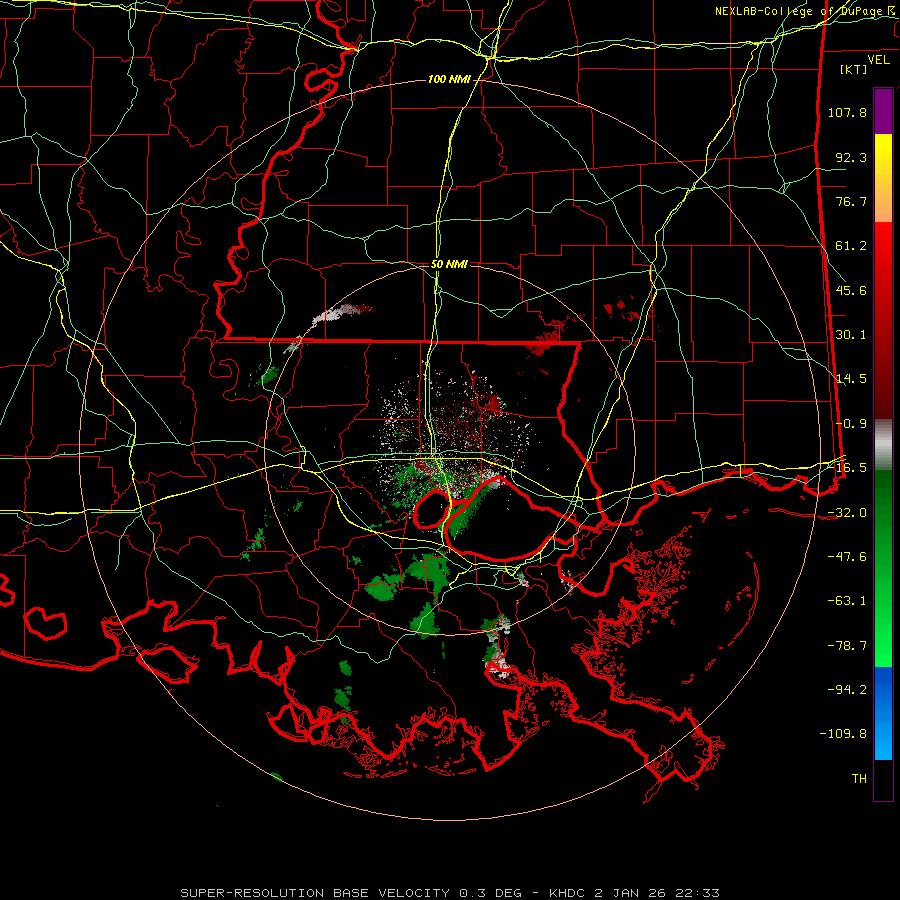Click the "NEXLAB-College of DuPage" credit text
The height and width of the screenshot is (900, 900).
pyautogui.click(x=801, y=11)
